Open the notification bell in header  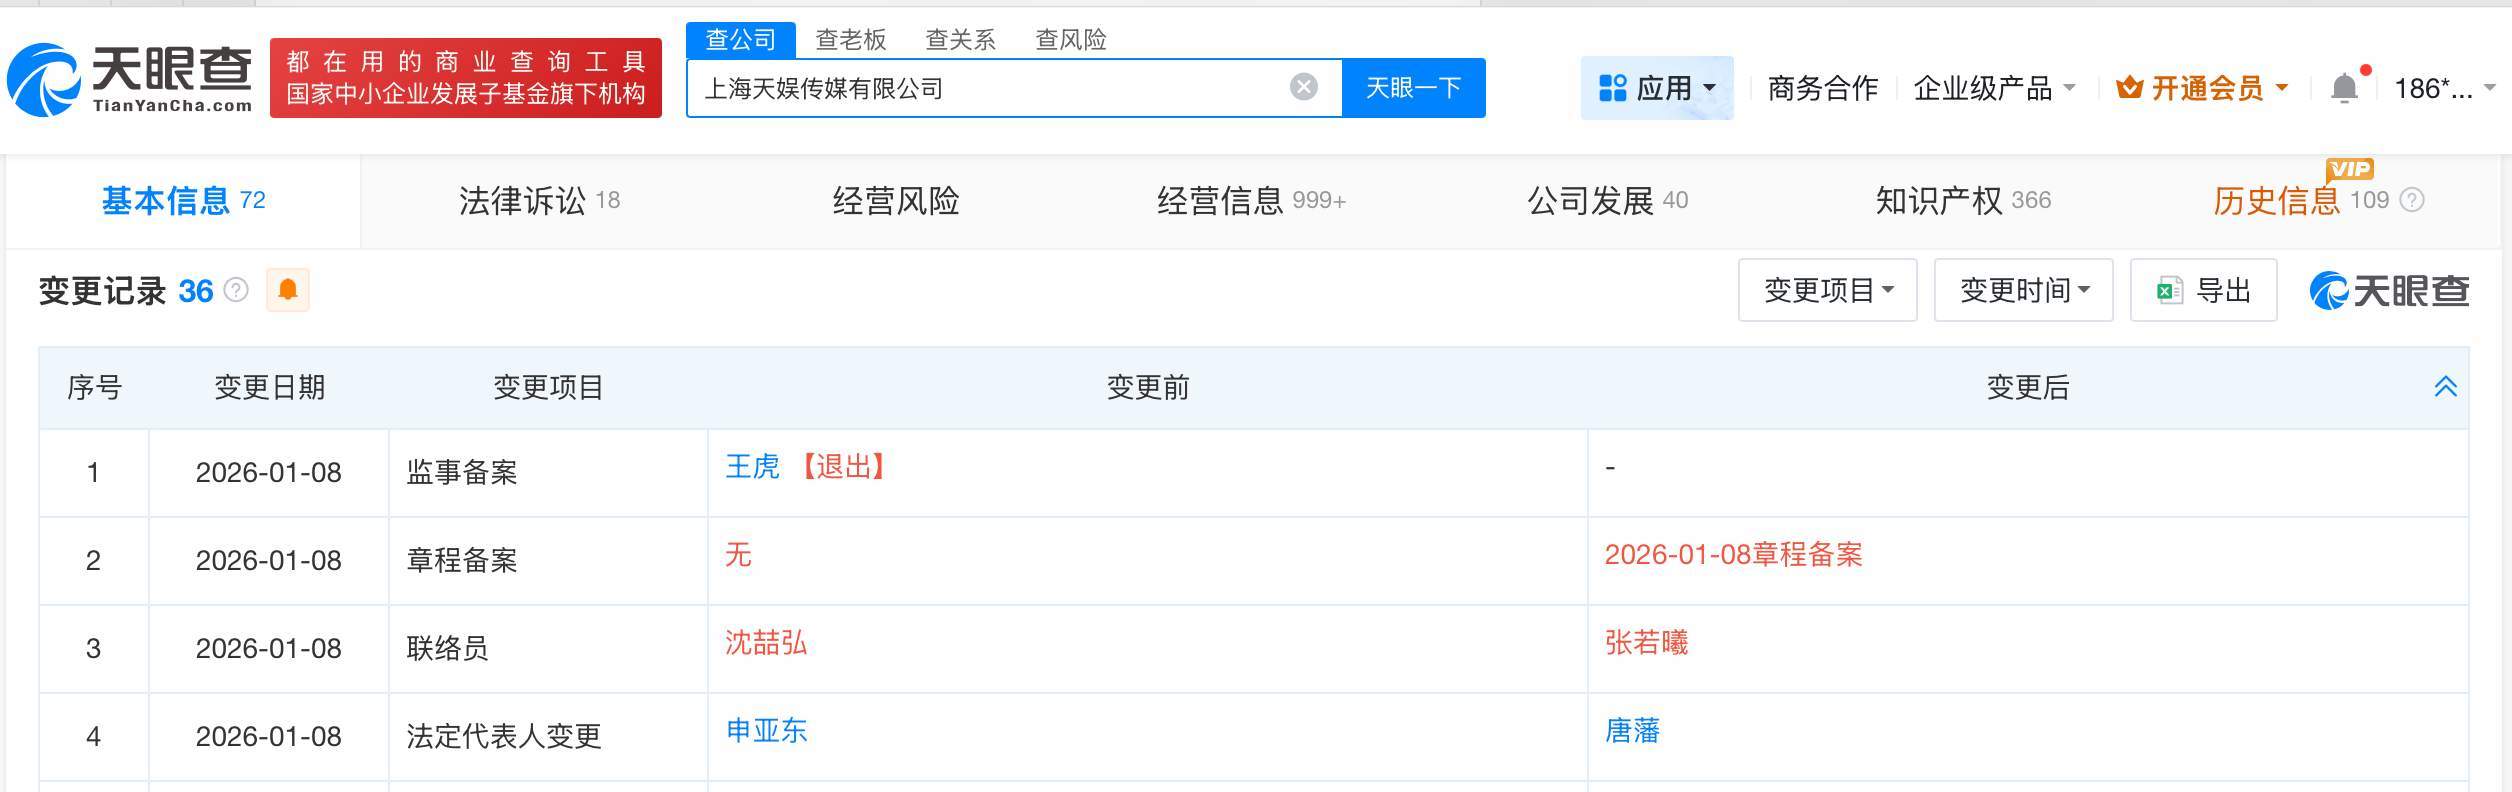(2344, 89)
